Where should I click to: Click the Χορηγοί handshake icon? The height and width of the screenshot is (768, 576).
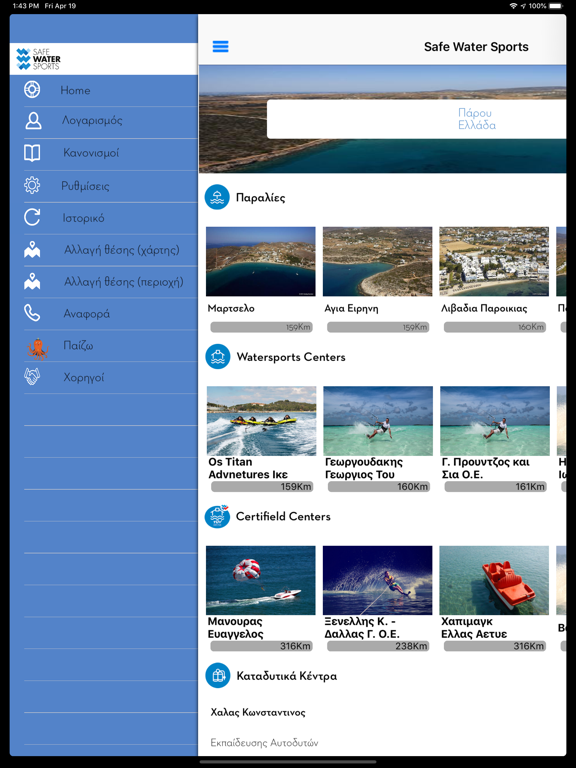click(32, 377)
